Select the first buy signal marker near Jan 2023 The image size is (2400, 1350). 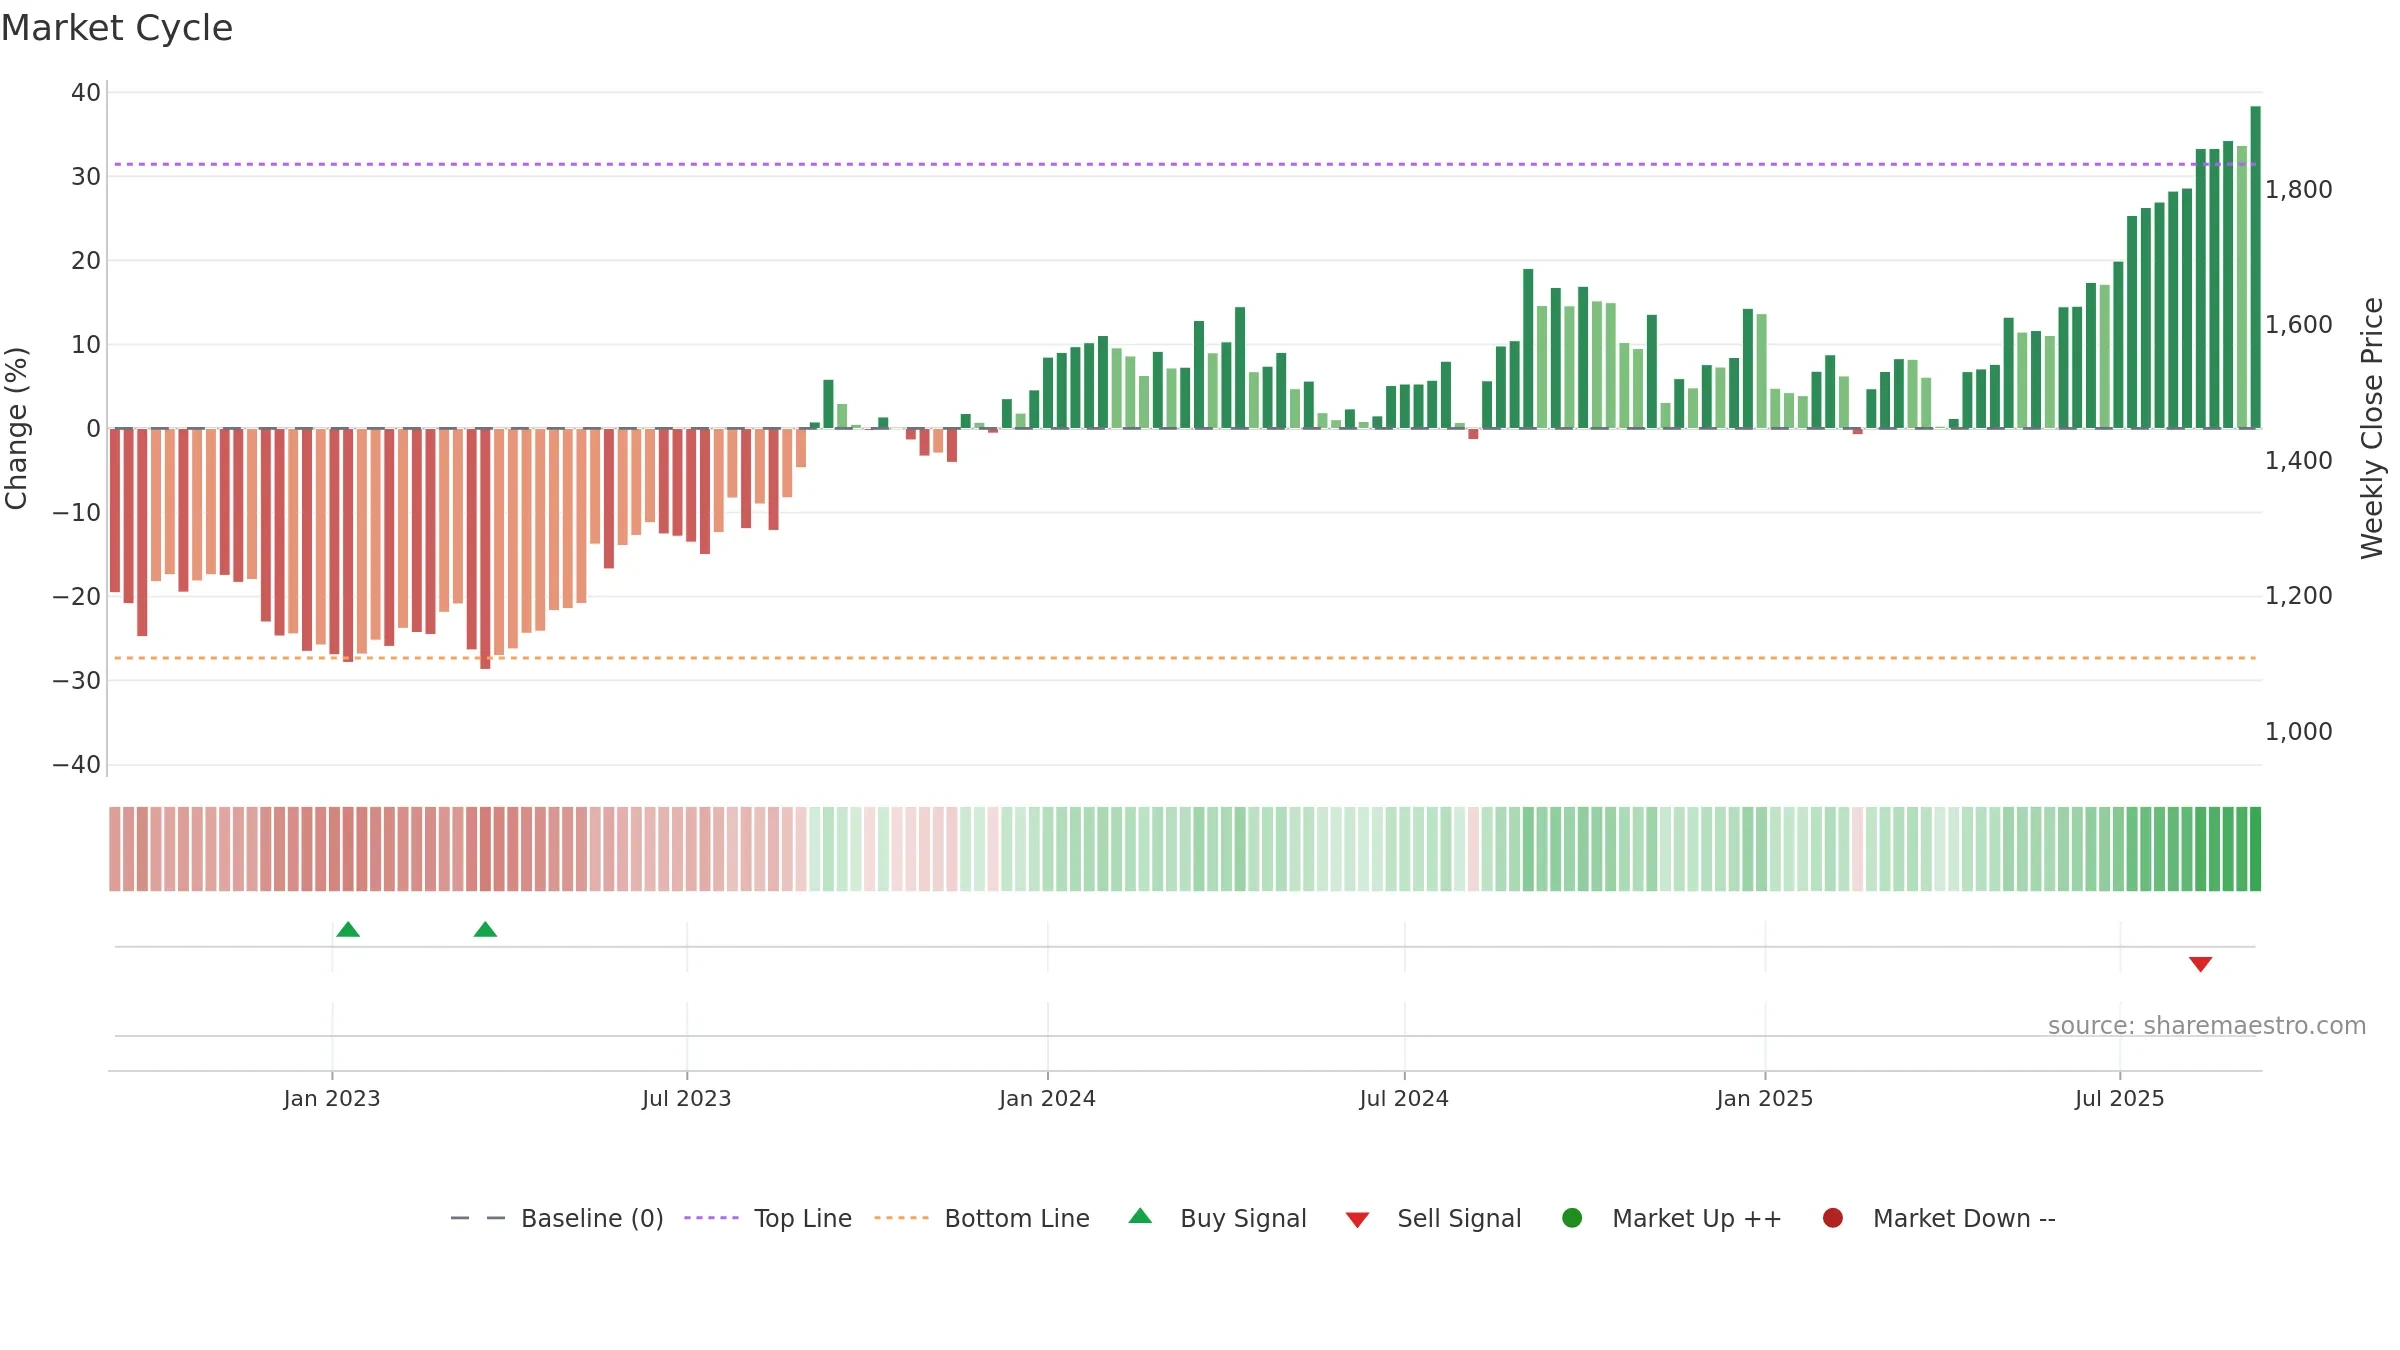point(348,930)
